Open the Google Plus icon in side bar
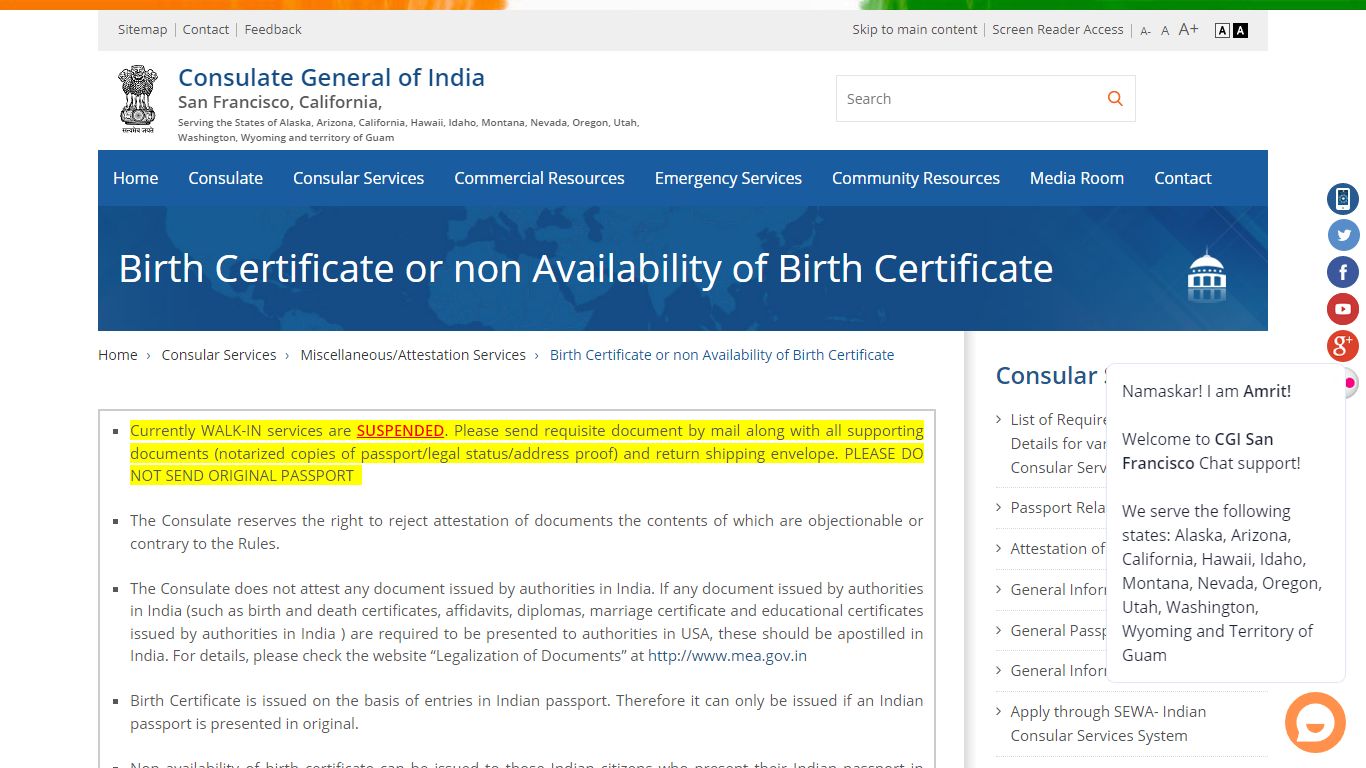1366x768 pixels. click(x=1343, y=346)
